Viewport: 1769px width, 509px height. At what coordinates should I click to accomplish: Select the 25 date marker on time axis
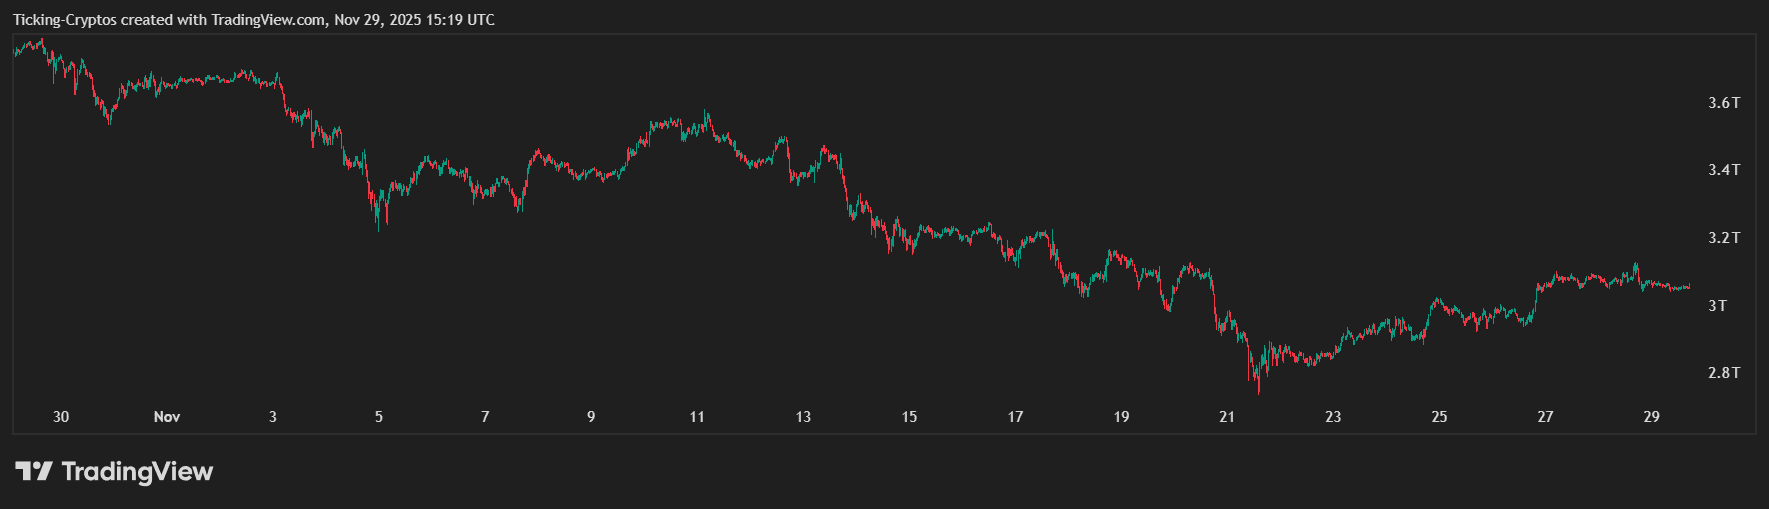click(1439, 417)
